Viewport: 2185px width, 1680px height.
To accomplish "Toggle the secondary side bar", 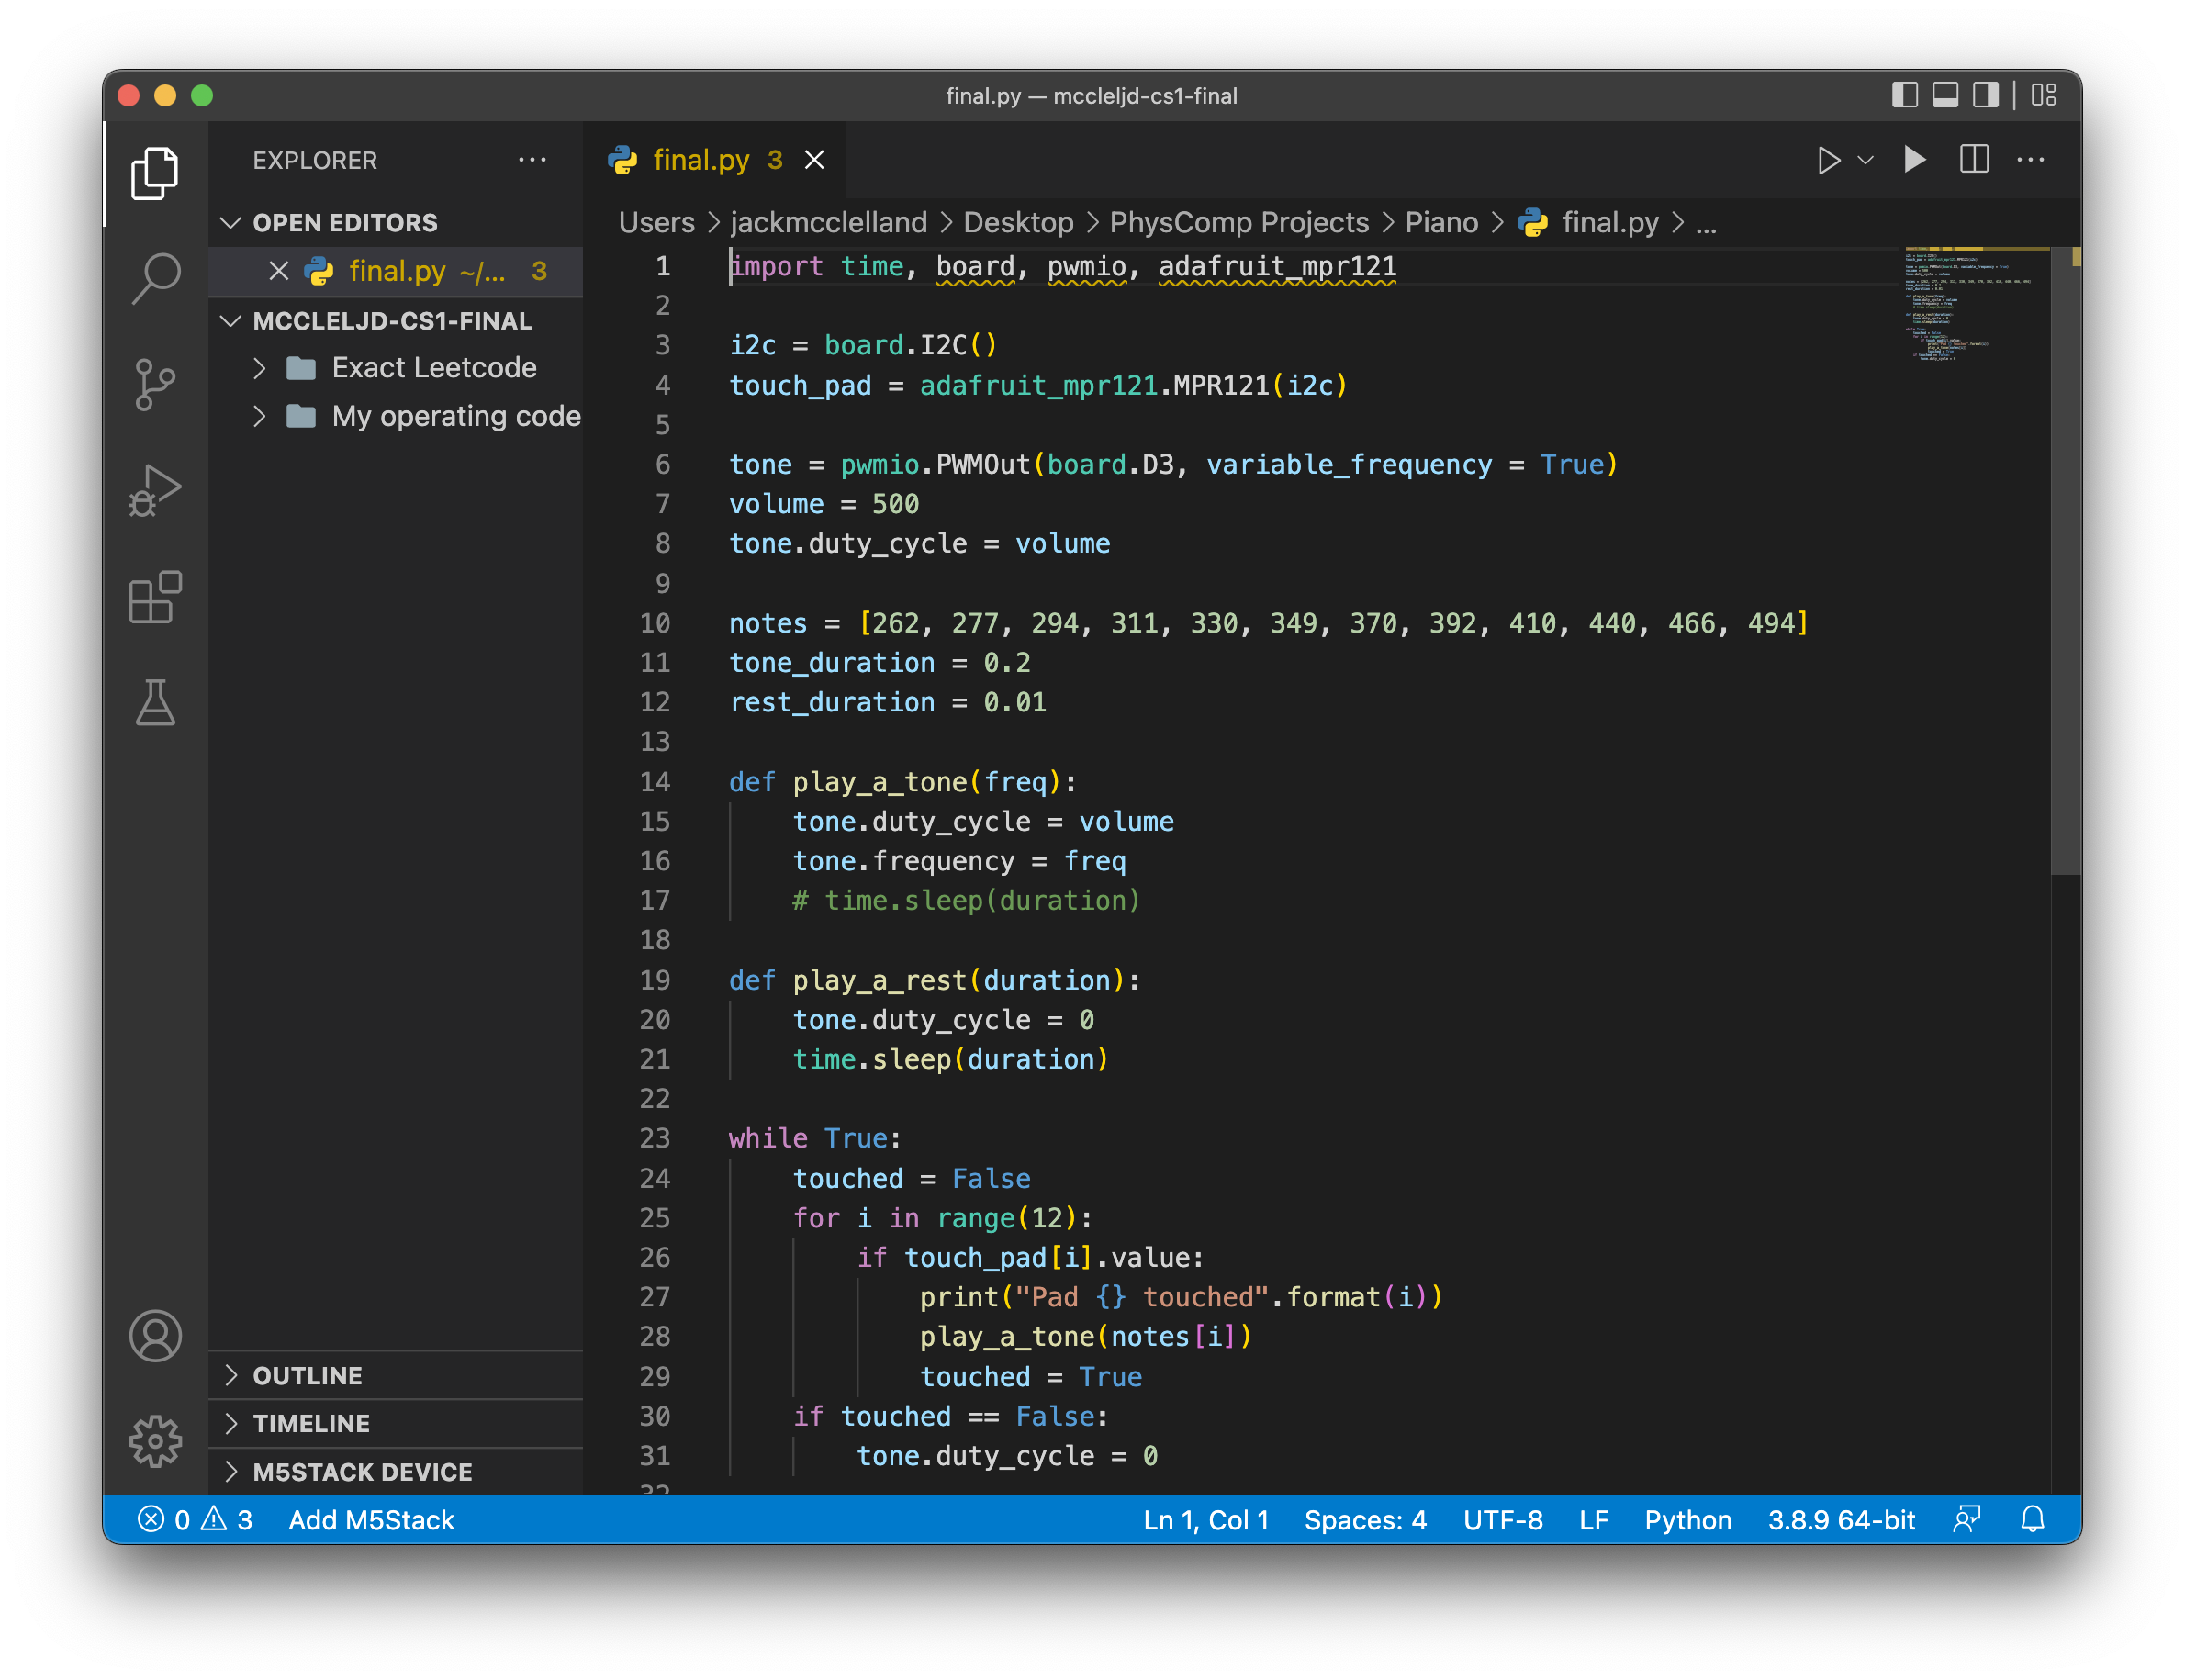I will 1985,95.
